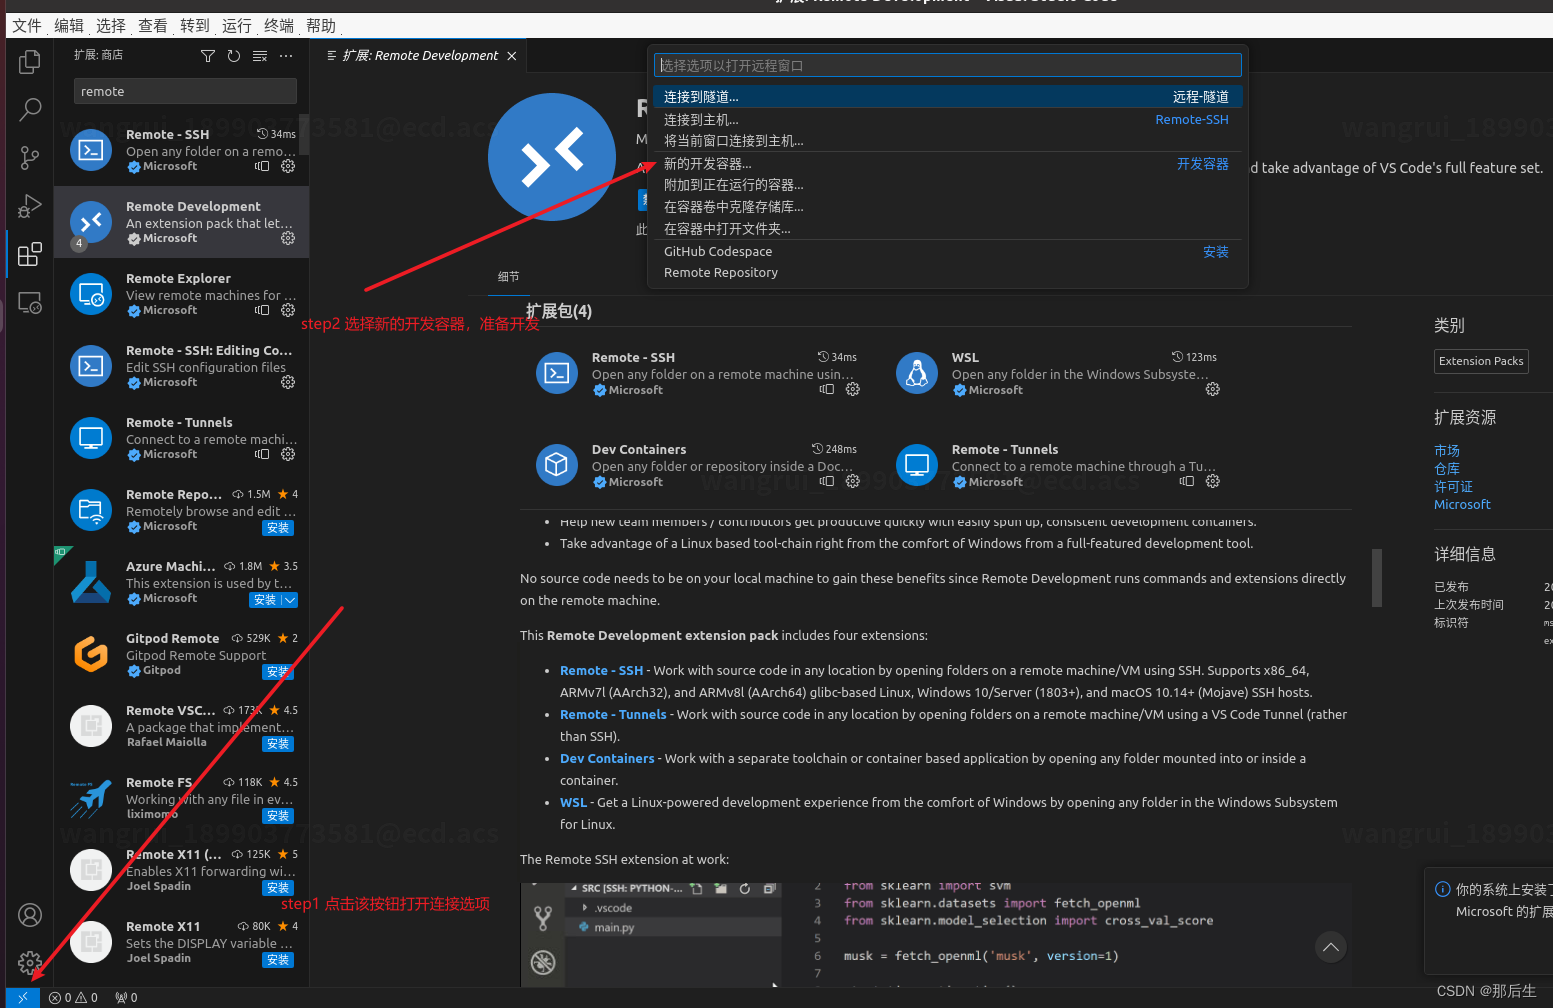1553x1008 pixels.
Task: Click the Extension Packs category tag
Action: coord(1481,361)
